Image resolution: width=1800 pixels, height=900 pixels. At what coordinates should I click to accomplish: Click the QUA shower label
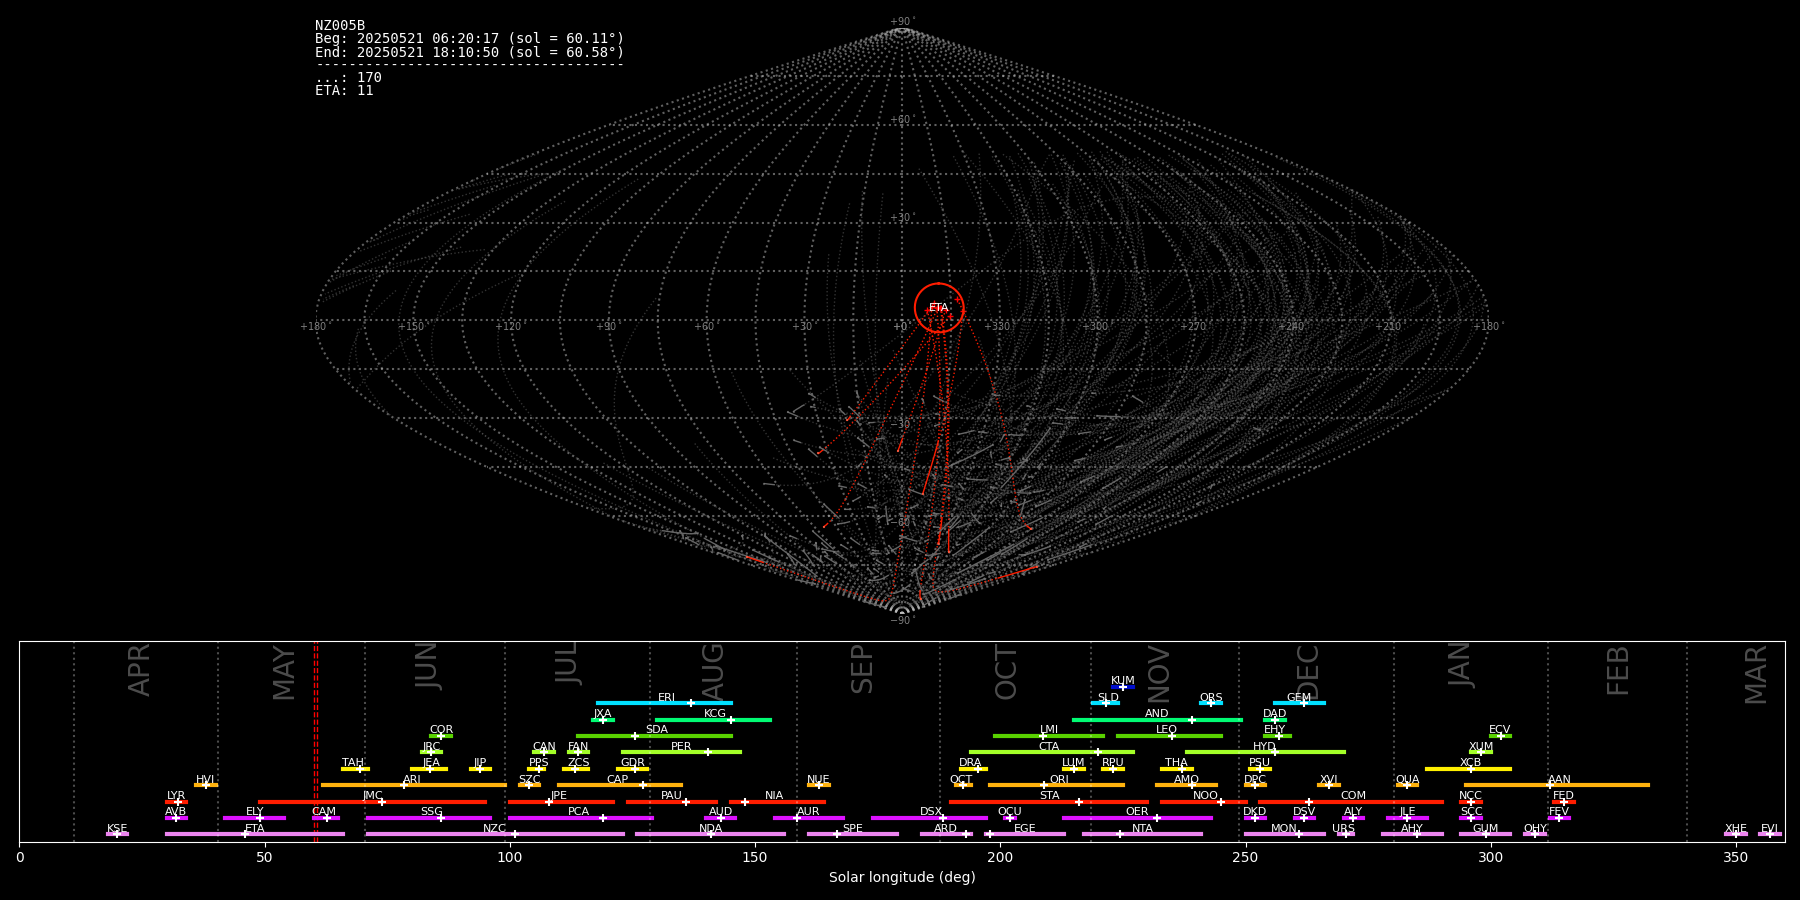pos(1407,780)
